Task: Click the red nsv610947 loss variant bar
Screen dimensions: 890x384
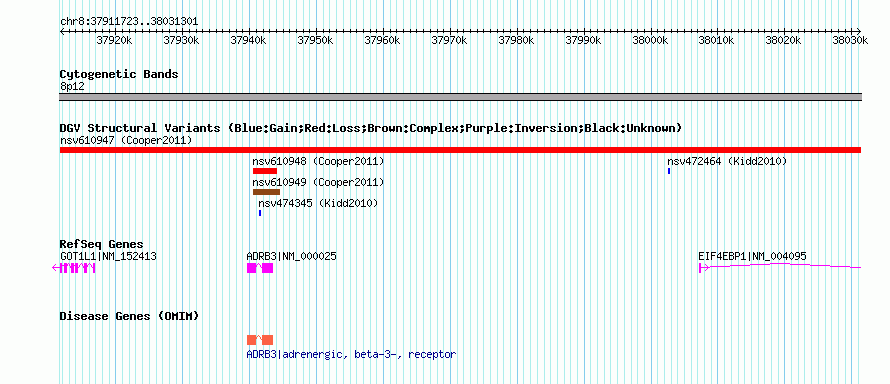Action: point(460,150)
